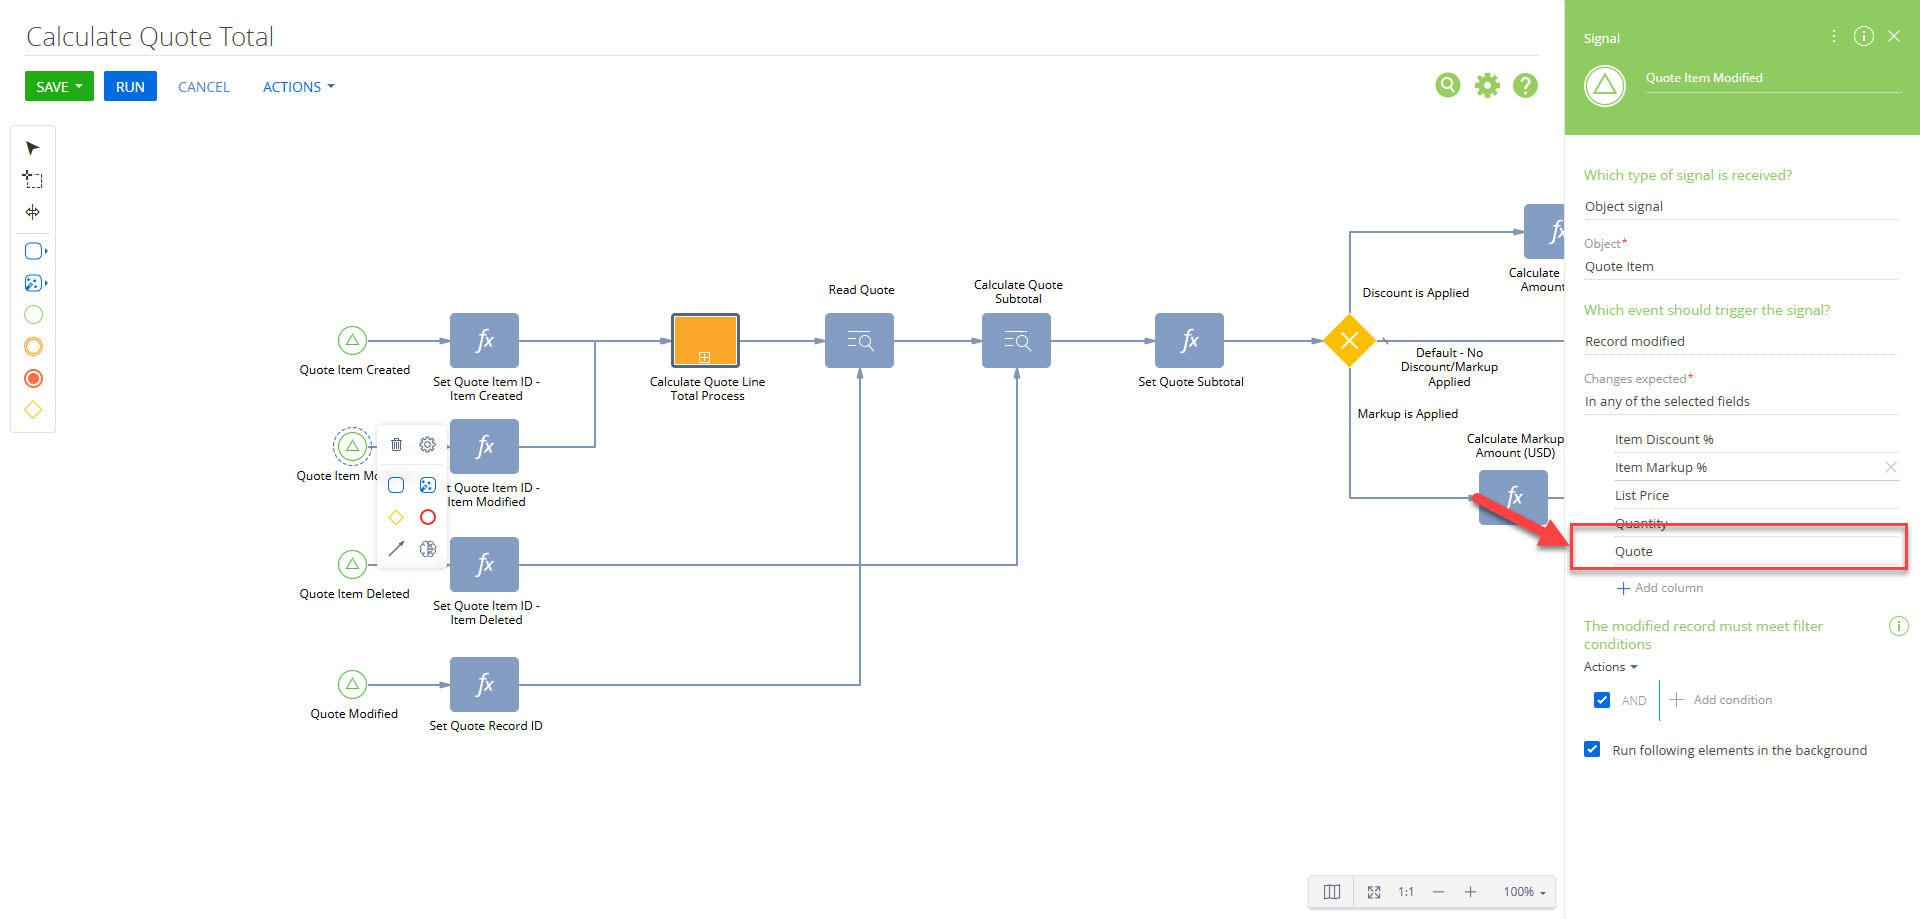This screenshot has width=1920, height=919.
Task: Open signal type dropdown showing Object signal
Action: [x=1741, y=207]
